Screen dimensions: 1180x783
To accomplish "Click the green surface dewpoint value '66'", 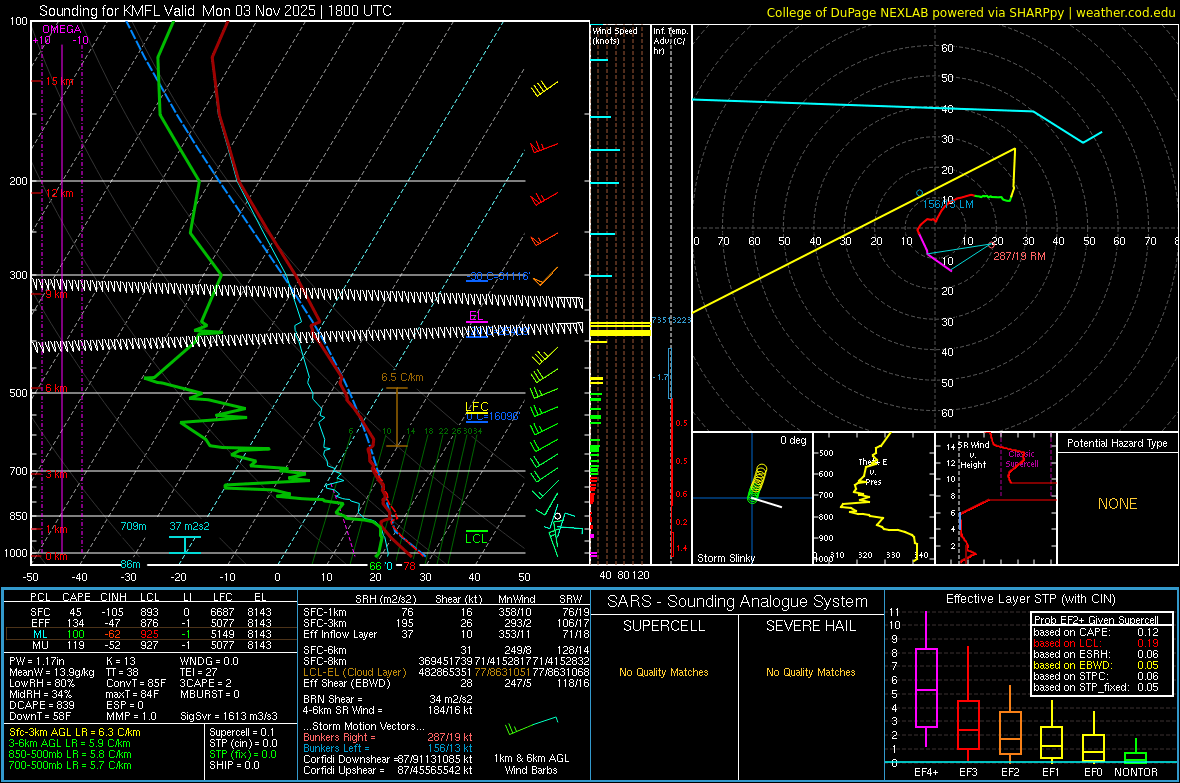I will click(375, 566).
